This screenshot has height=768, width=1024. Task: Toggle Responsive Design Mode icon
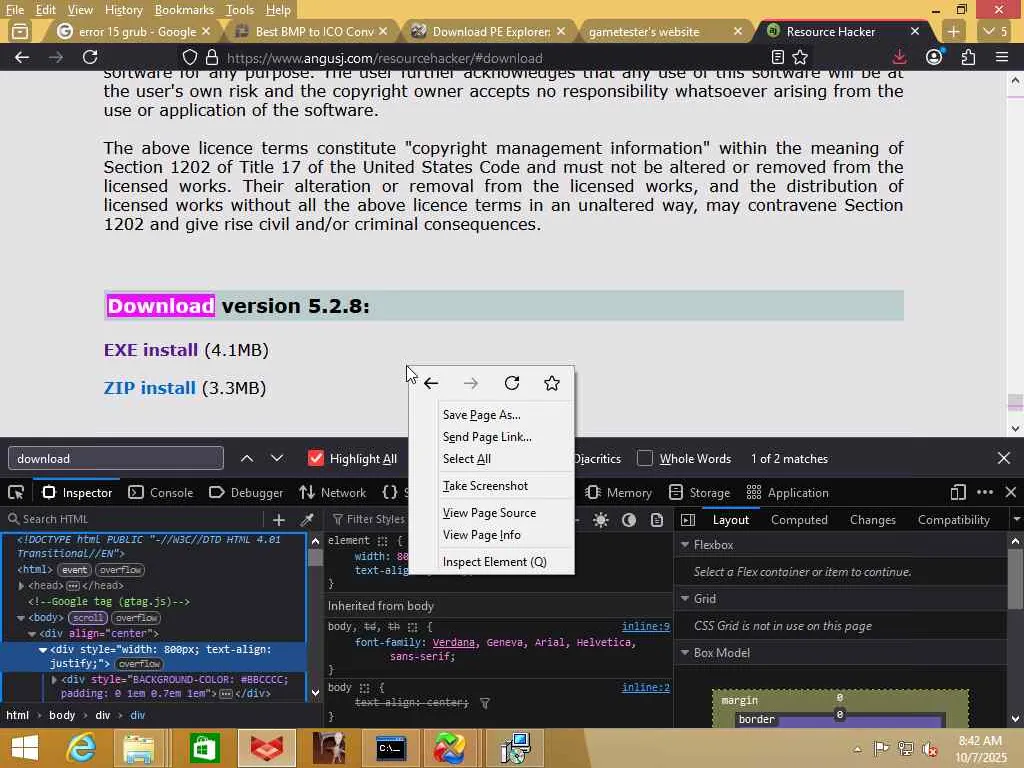(958, 492)
